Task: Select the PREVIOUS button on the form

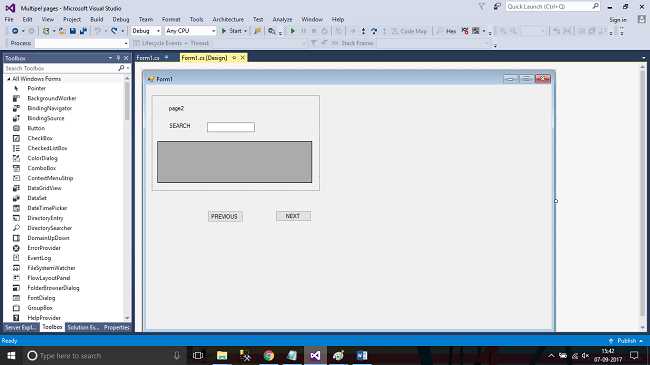Action: [x=224, y=217]
